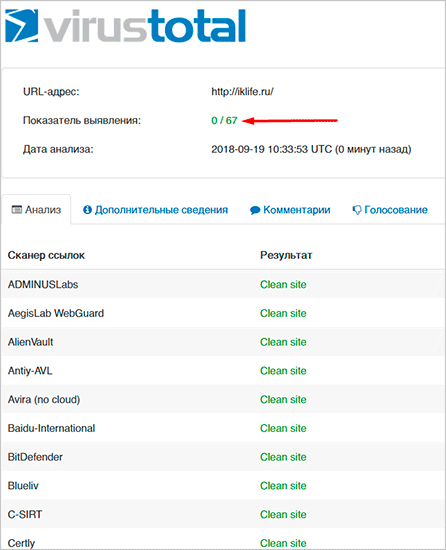446x550 pixels.
Task: Click the virustotal wordmark text
Action: [x=144, y=26]
